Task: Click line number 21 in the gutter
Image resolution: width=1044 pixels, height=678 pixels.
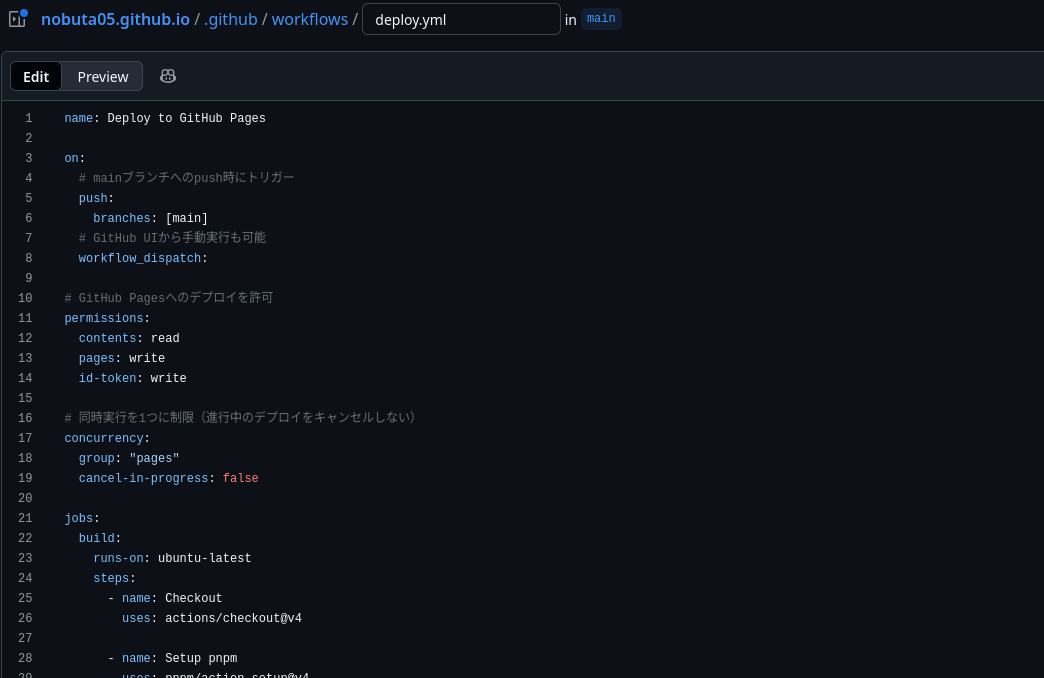Action: tap(25, 519)
